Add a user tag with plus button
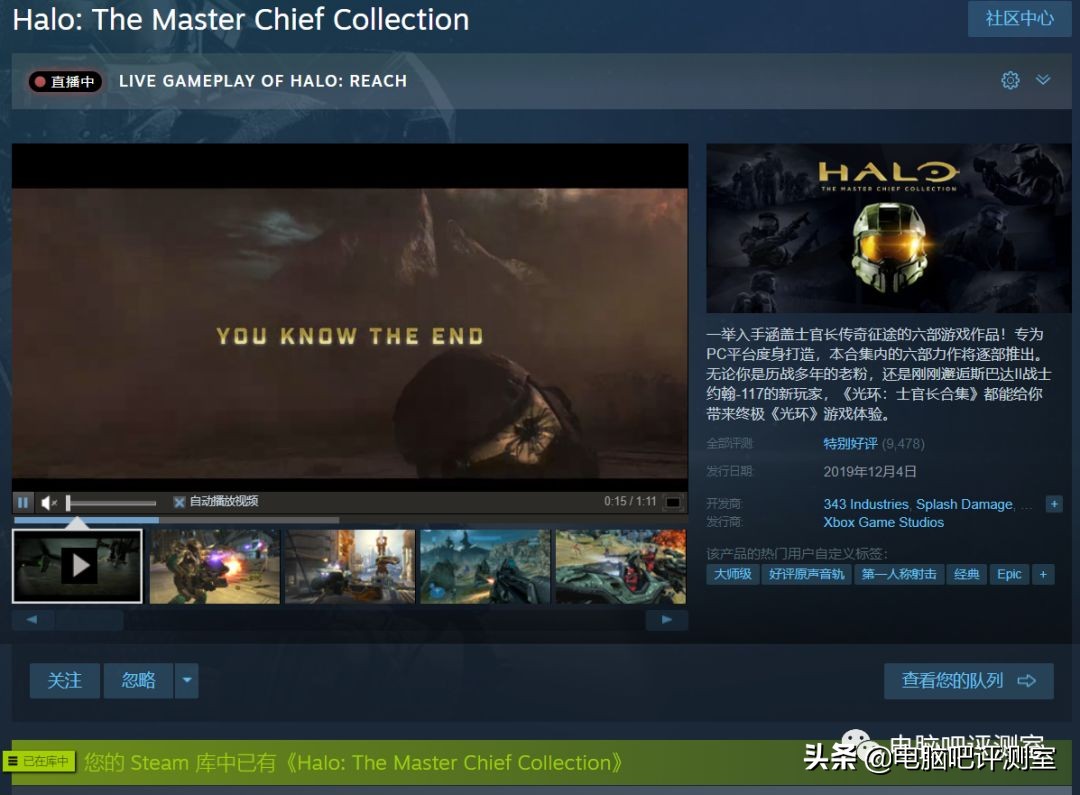 (1043, 575)
